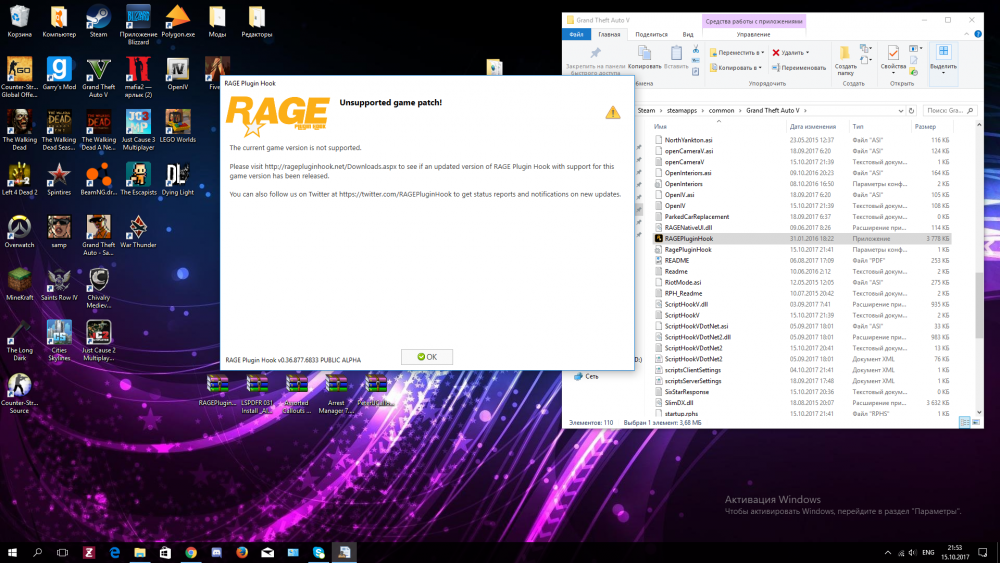Open the BeamNG.drive desktop shortcut
The image size is (1000, 563).
(98, 174)
